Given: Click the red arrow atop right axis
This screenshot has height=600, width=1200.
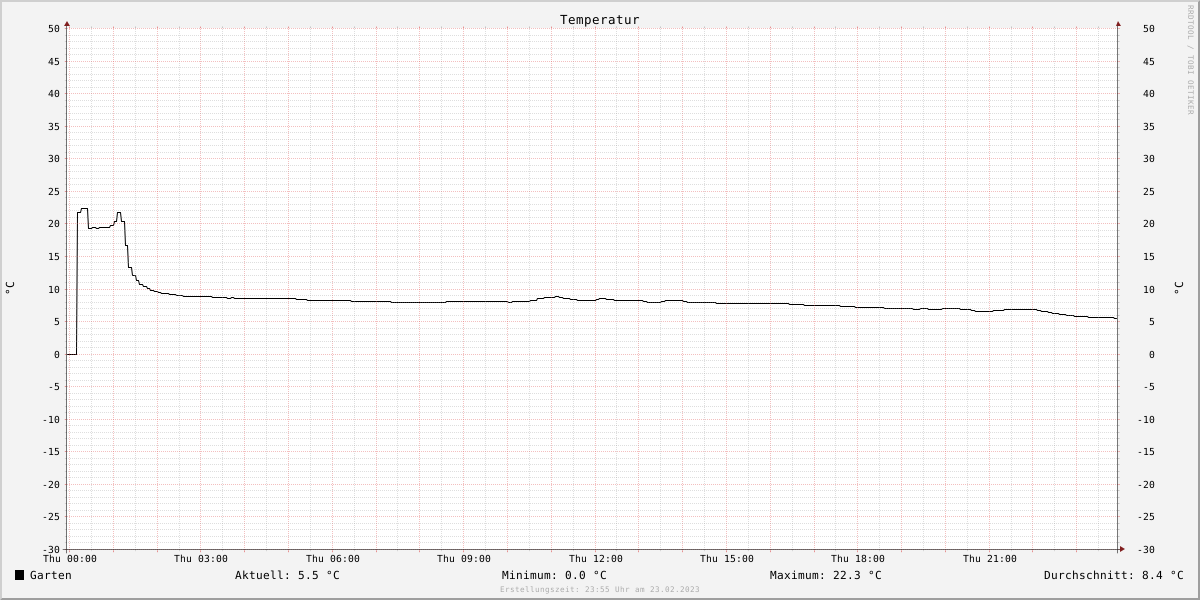Looking at the screenshot, I should tap(1118, 23).
